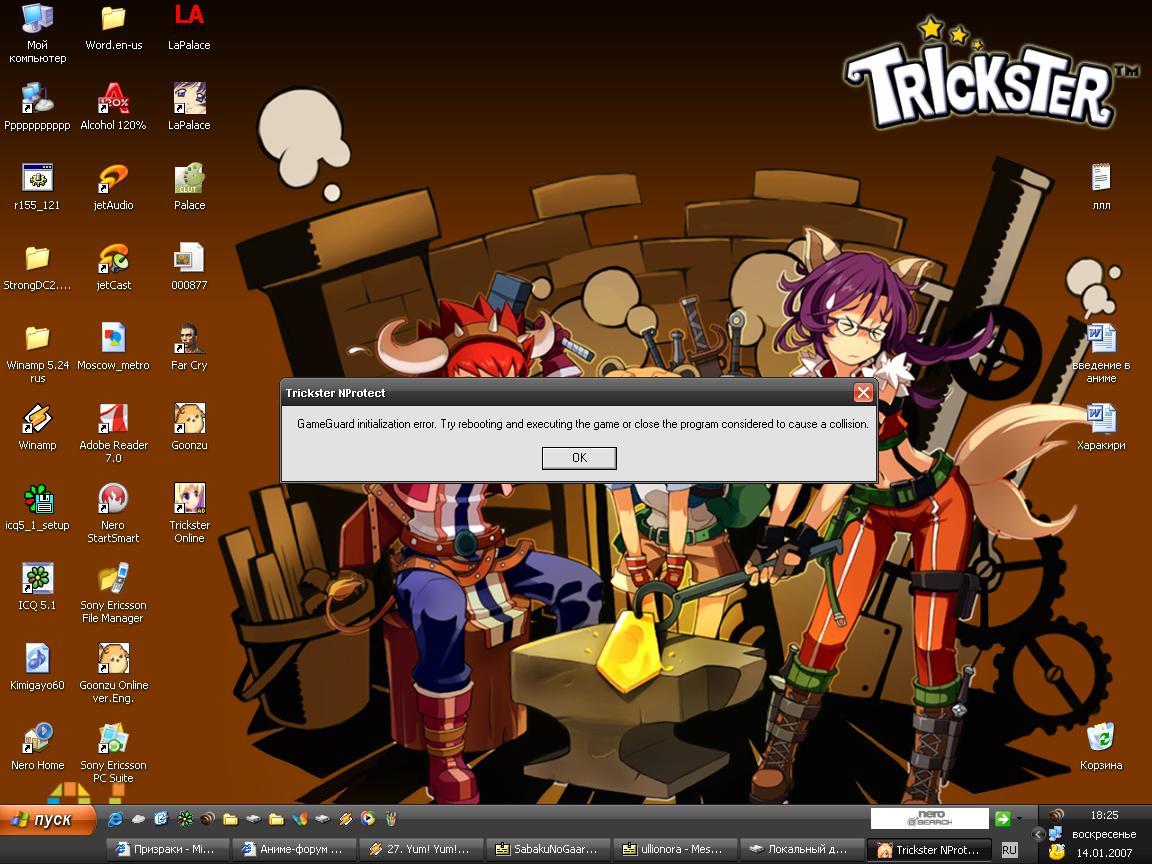Select the ICQ 5.1 desktop icon
Image resolution: width=1152 pixels, height=864 pixels.
tap(37, 587)
